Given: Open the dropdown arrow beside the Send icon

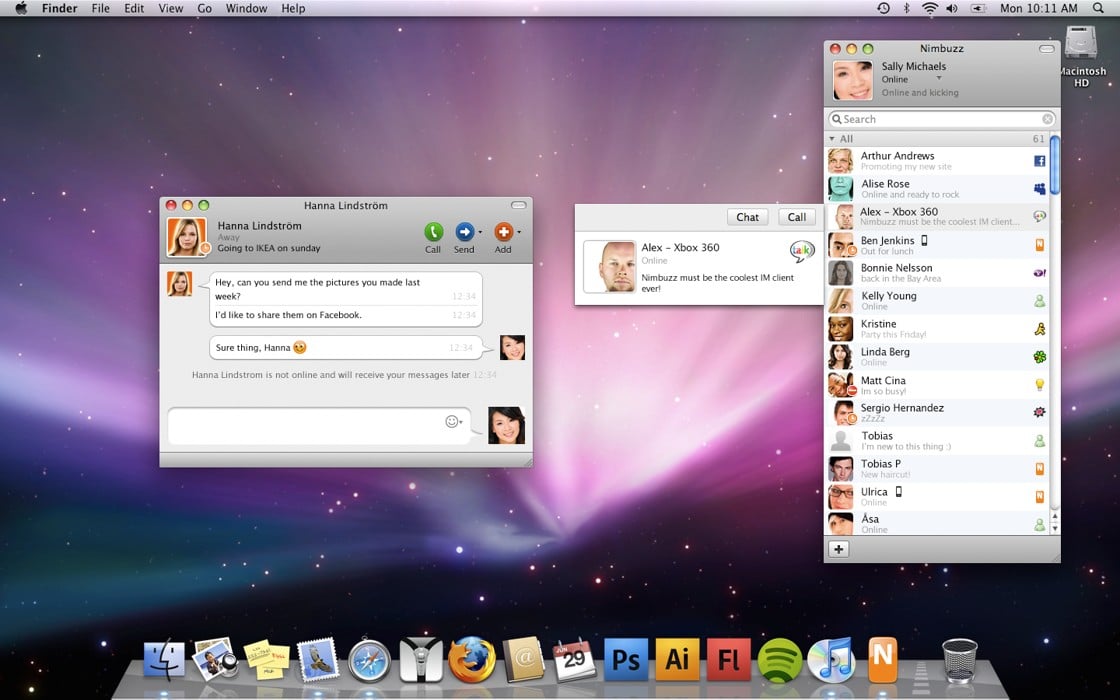Looking at the screenshot, I should tap(480, 231).
